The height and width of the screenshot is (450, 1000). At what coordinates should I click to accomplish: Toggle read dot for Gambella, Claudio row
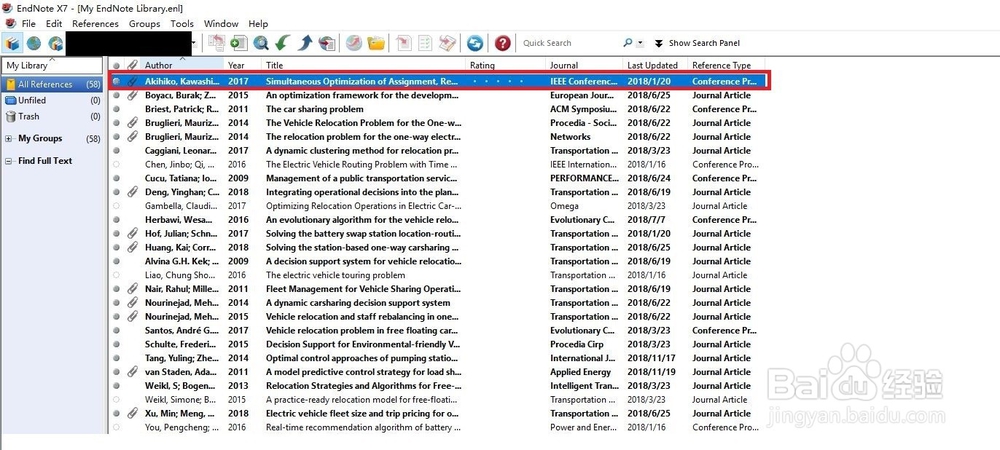[x=116, y=206]
